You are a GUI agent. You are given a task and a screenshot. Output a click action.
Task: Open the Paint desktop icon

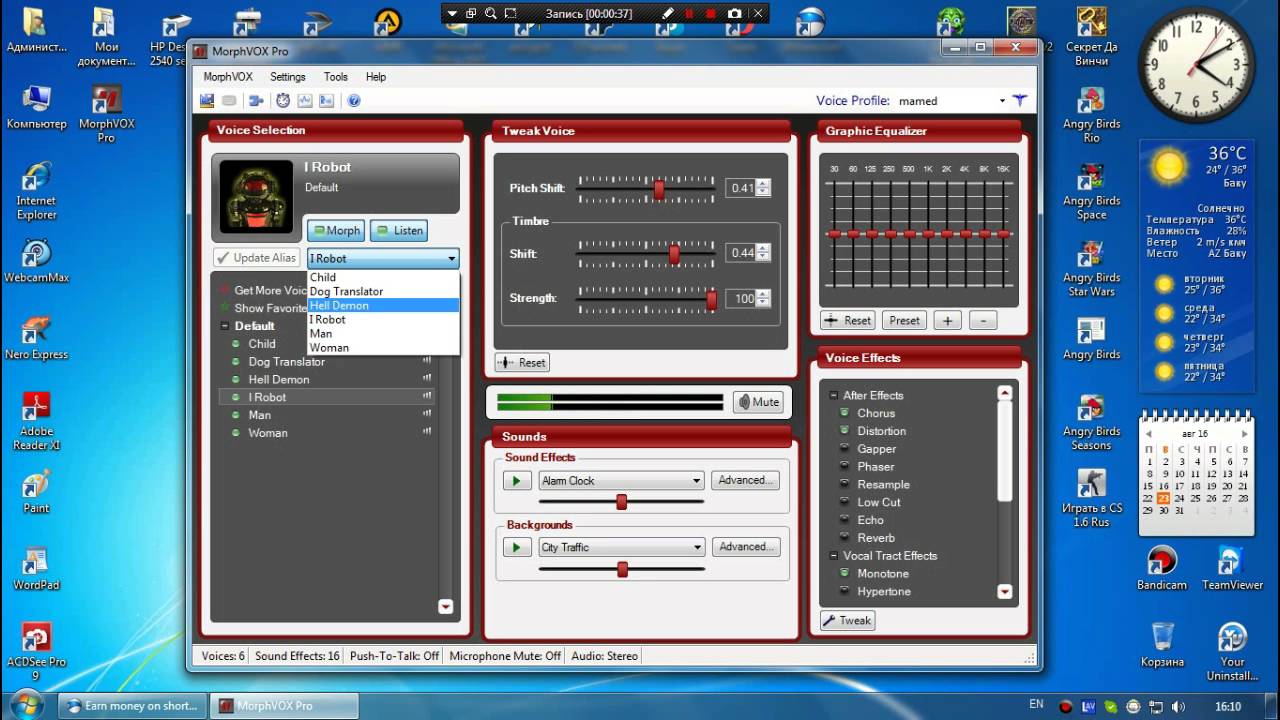tap(36, 490)
